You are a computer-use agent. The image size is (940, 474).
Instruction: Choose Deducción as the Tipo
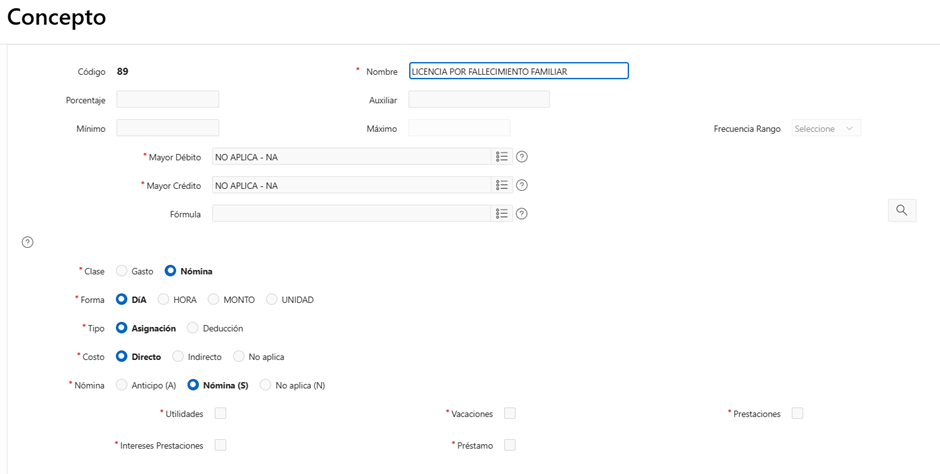pyautogui.click(x=193, y=328)
